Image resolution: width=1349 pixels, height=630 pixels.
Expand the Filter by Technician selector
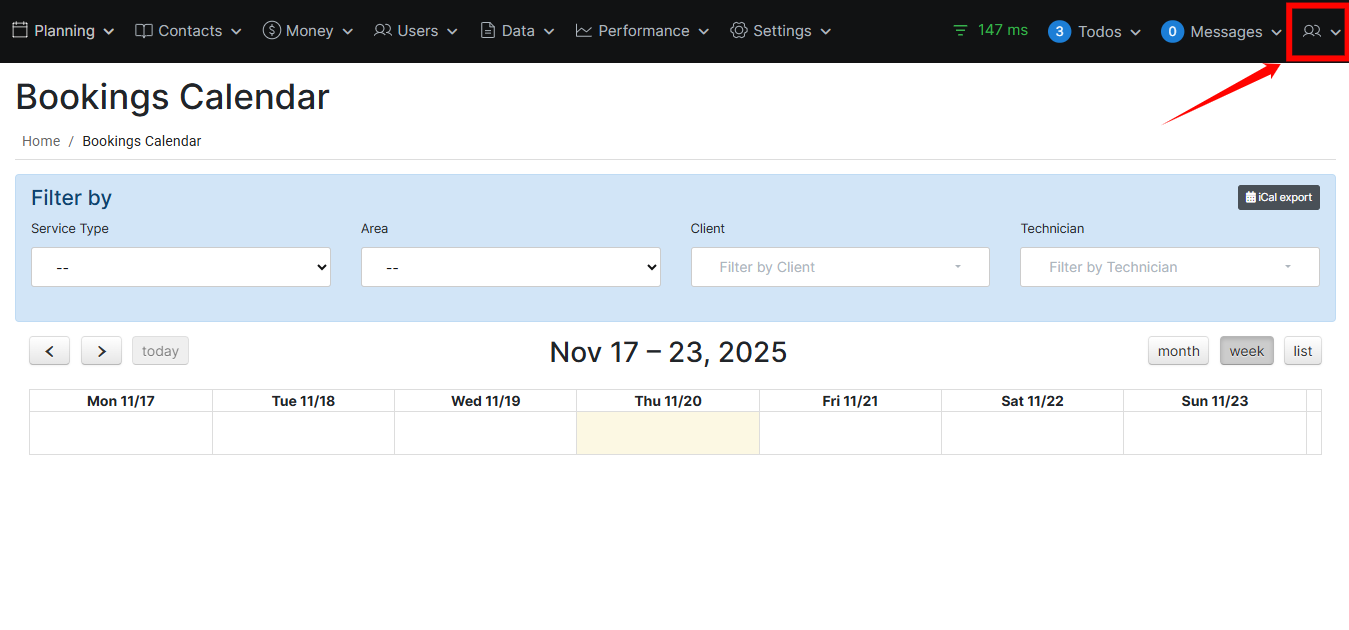[x=1169, y=267]
